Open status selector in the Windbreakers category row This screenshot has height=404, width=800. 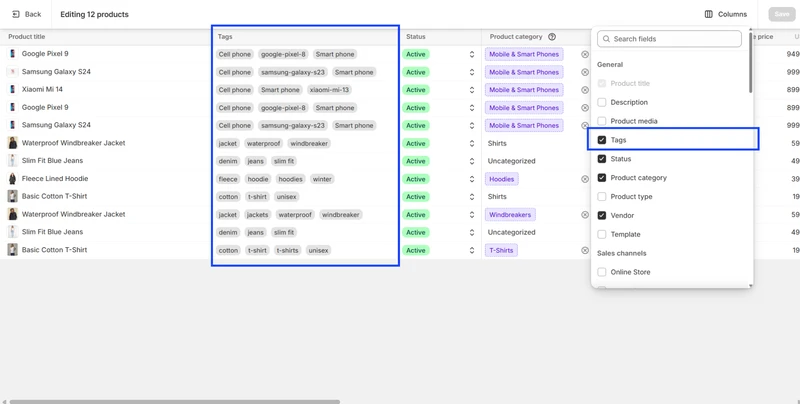pos(472,215)
